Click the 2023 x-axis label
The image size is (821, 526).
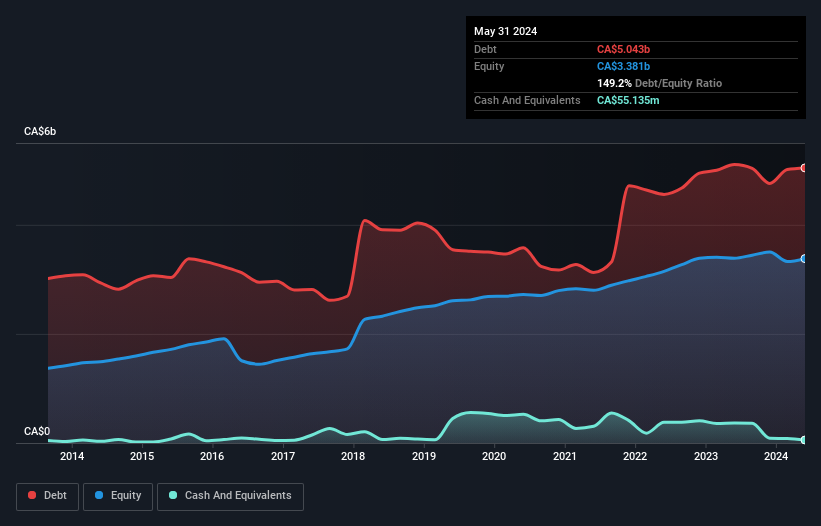pyautogui.click(x=706, y=456)
